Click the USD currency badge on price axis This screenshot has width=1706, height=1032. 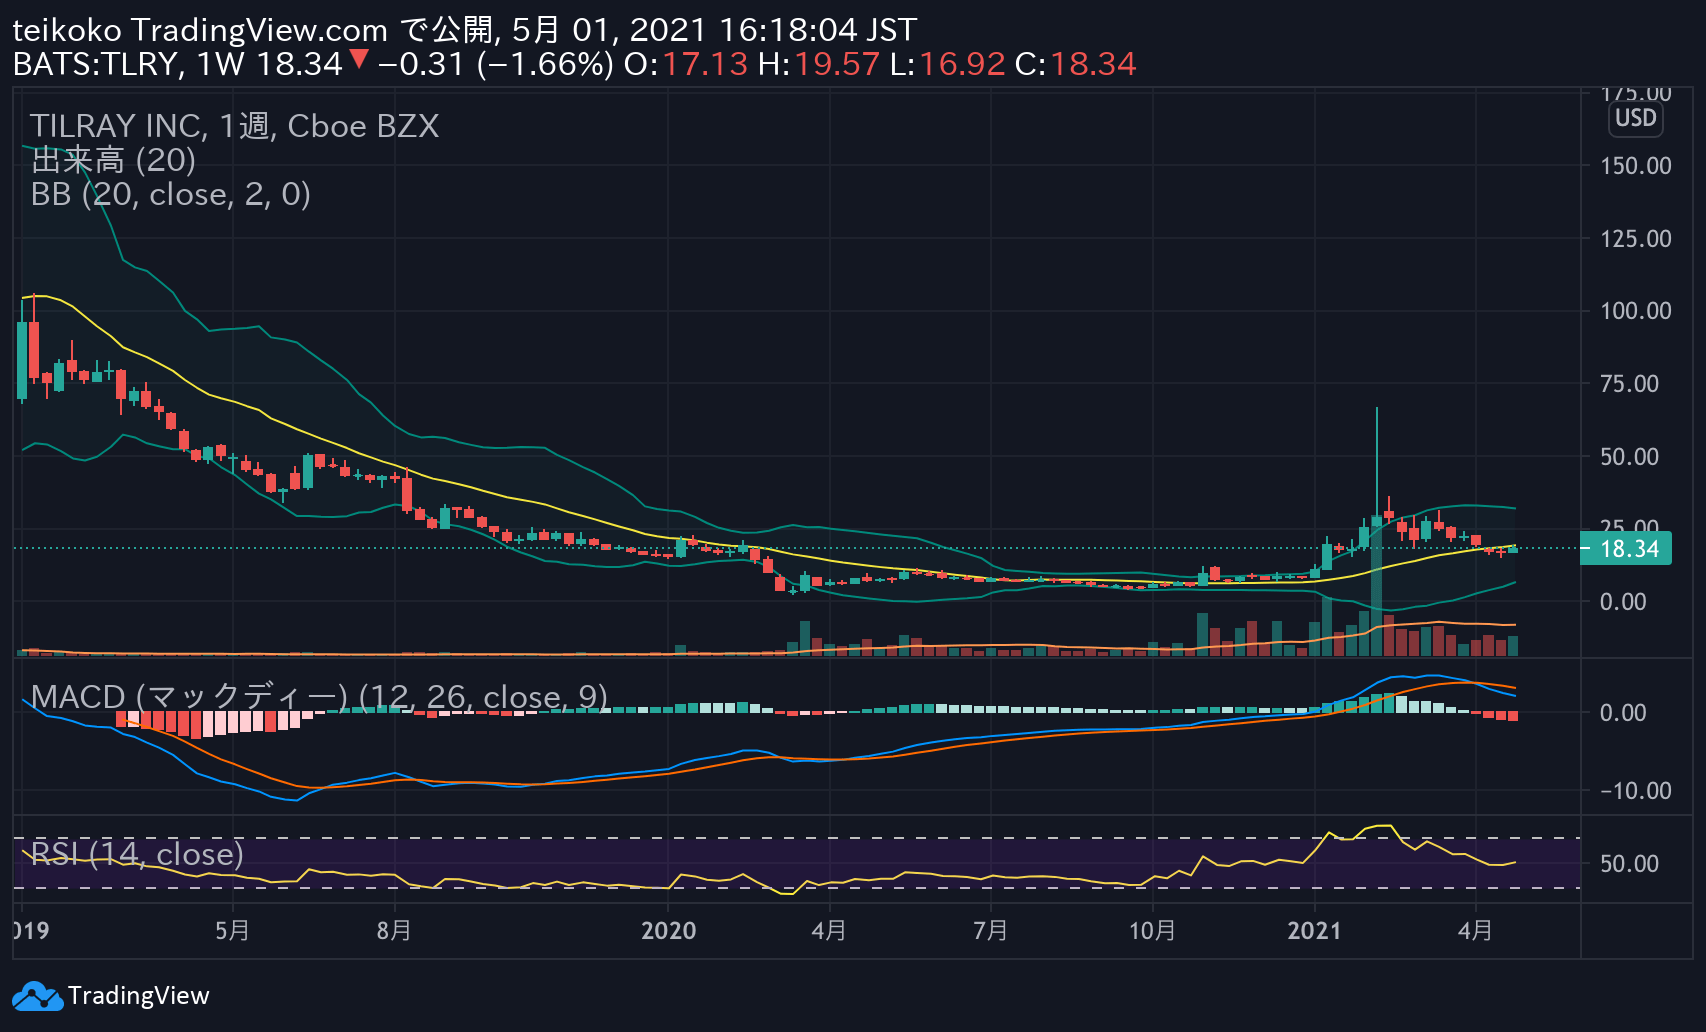pyautogui.click(x=1635, y=118)
